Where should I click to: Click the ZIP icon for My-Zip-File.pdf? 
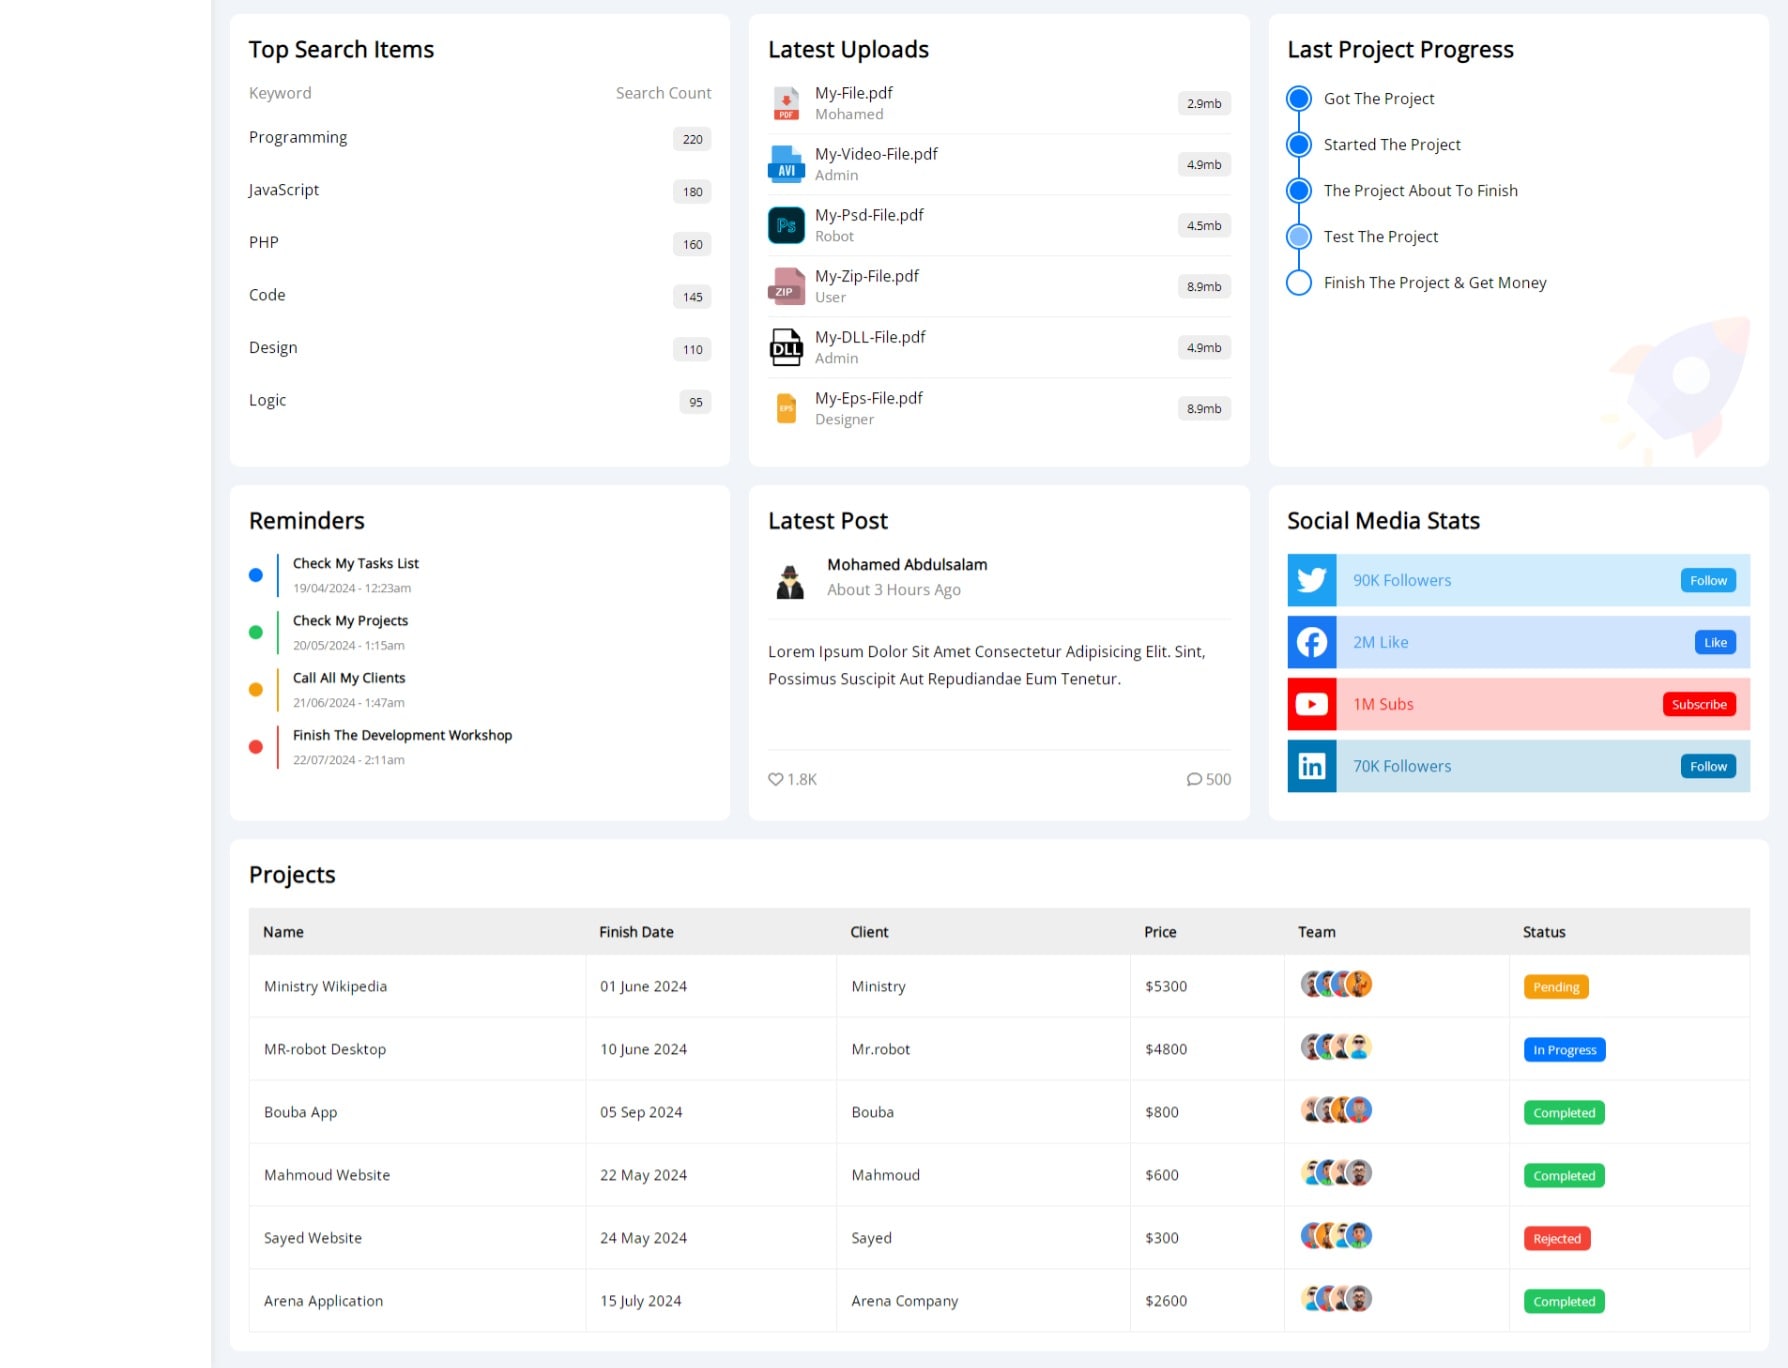pyautogui.click(x=786, y=287)
